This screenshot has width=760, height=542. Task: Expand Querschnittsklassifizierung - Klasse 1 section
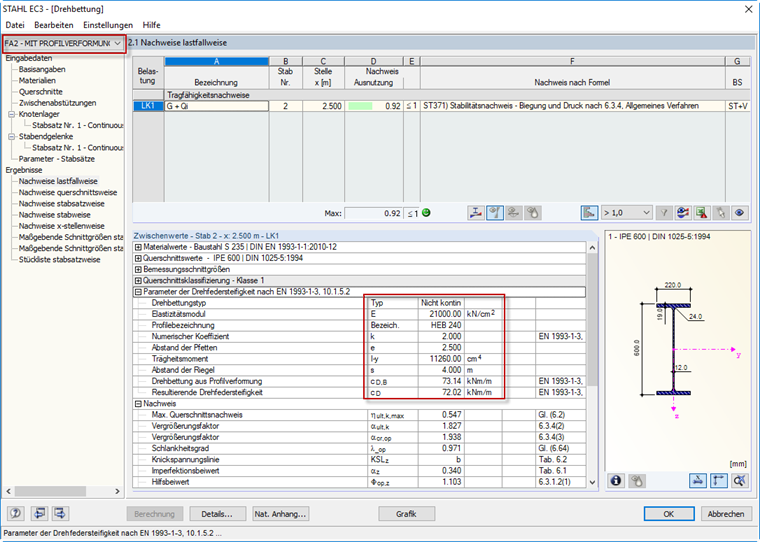[x=138, y=281]
